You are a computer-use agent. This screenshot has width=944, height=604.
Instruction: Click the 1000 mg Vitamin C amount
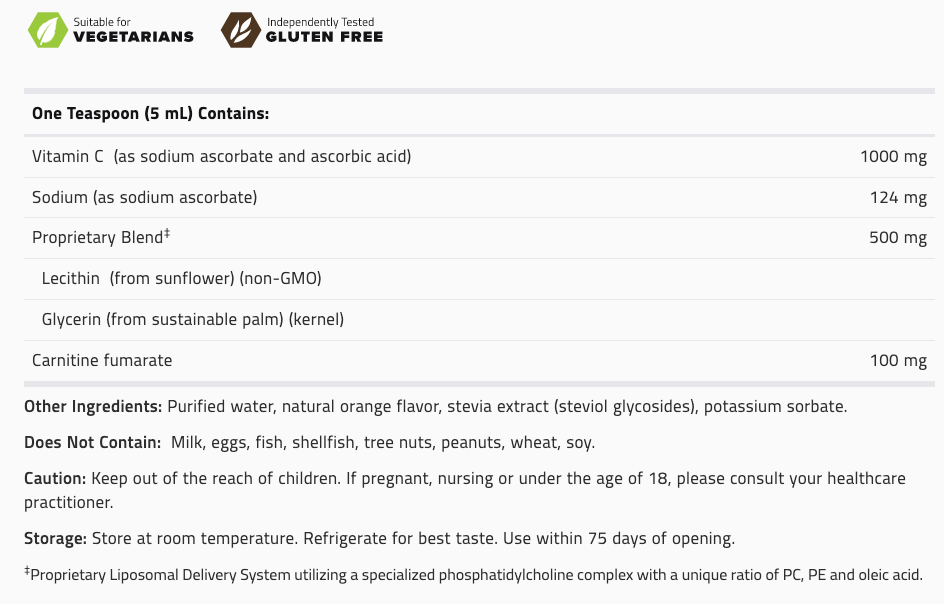point(893,156)
